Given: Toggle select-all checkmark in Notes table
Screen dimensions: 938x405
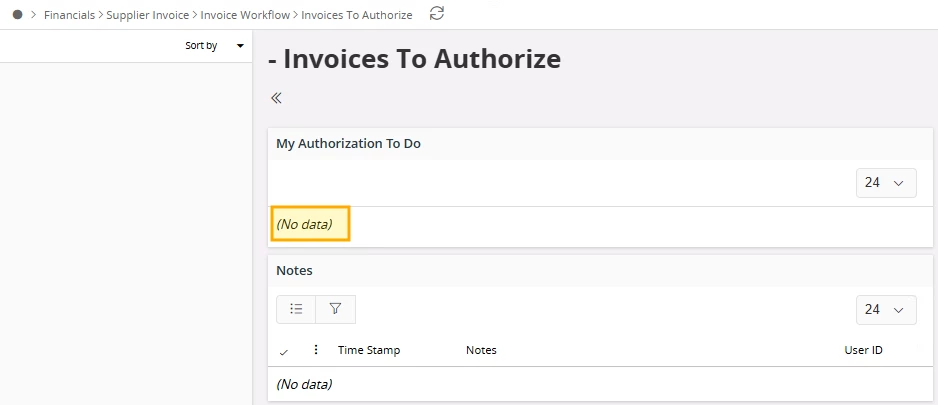Looking at the screenshot, I should click(x=284, y=351).
